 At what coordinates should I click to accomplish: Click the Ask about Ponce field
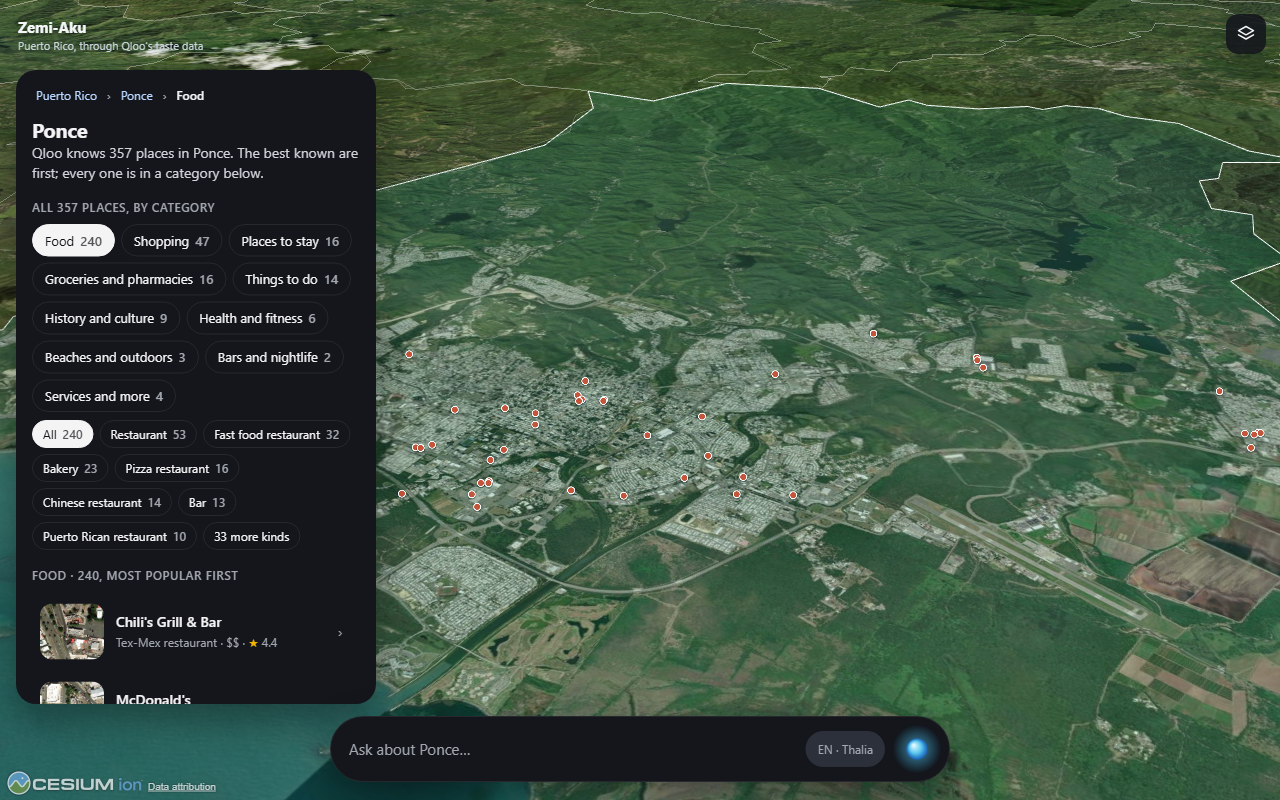[x=570, y=750]
